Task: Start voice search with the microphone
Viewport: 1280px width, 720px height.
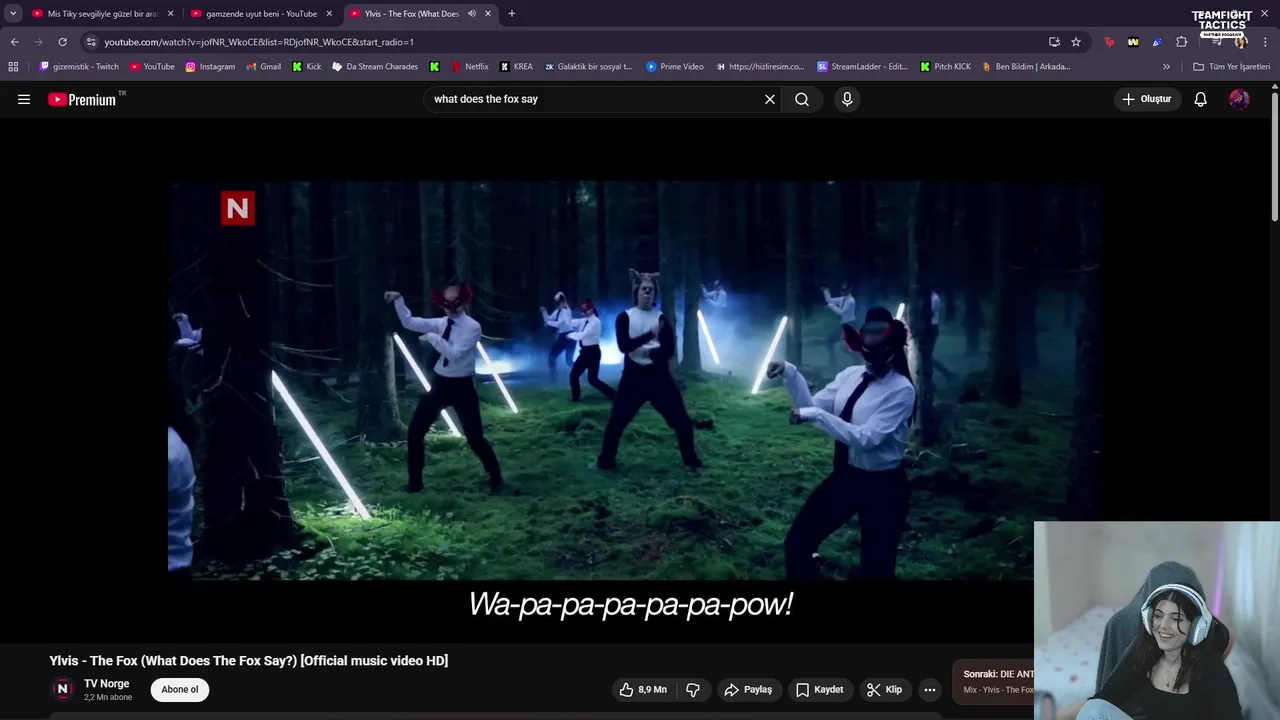Action: coord(847,99)
